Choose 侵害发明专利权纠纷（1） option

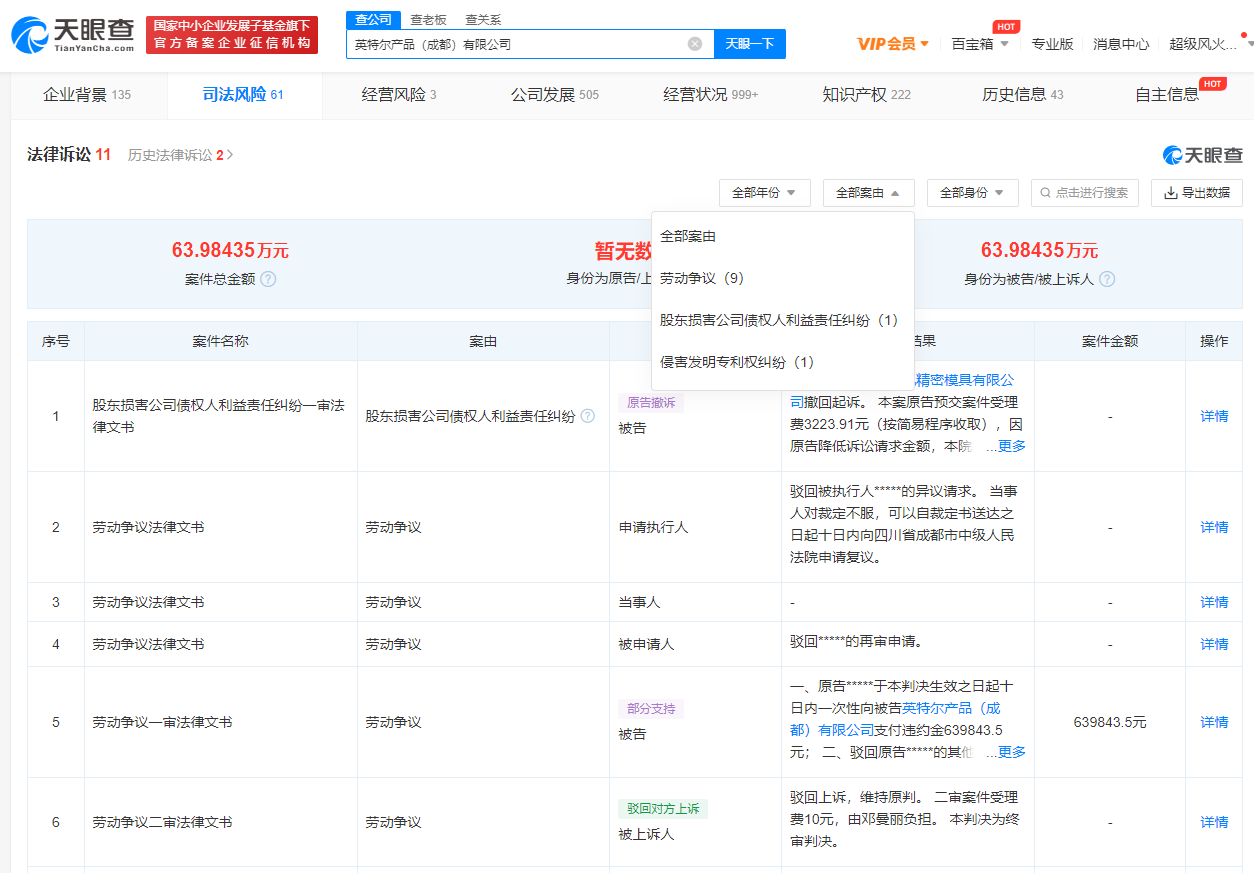pos(737,362)
